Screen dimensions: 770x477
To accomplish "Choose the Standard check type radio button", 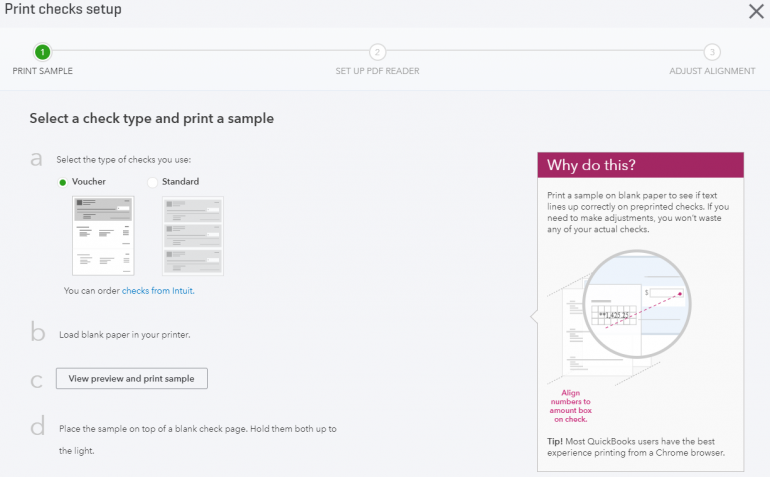I will coord(153,182).
